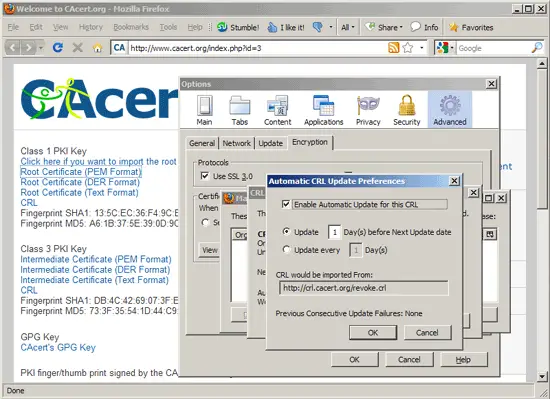Open Root Certificate (Text Format) link
550x399 pixels.
79,192
